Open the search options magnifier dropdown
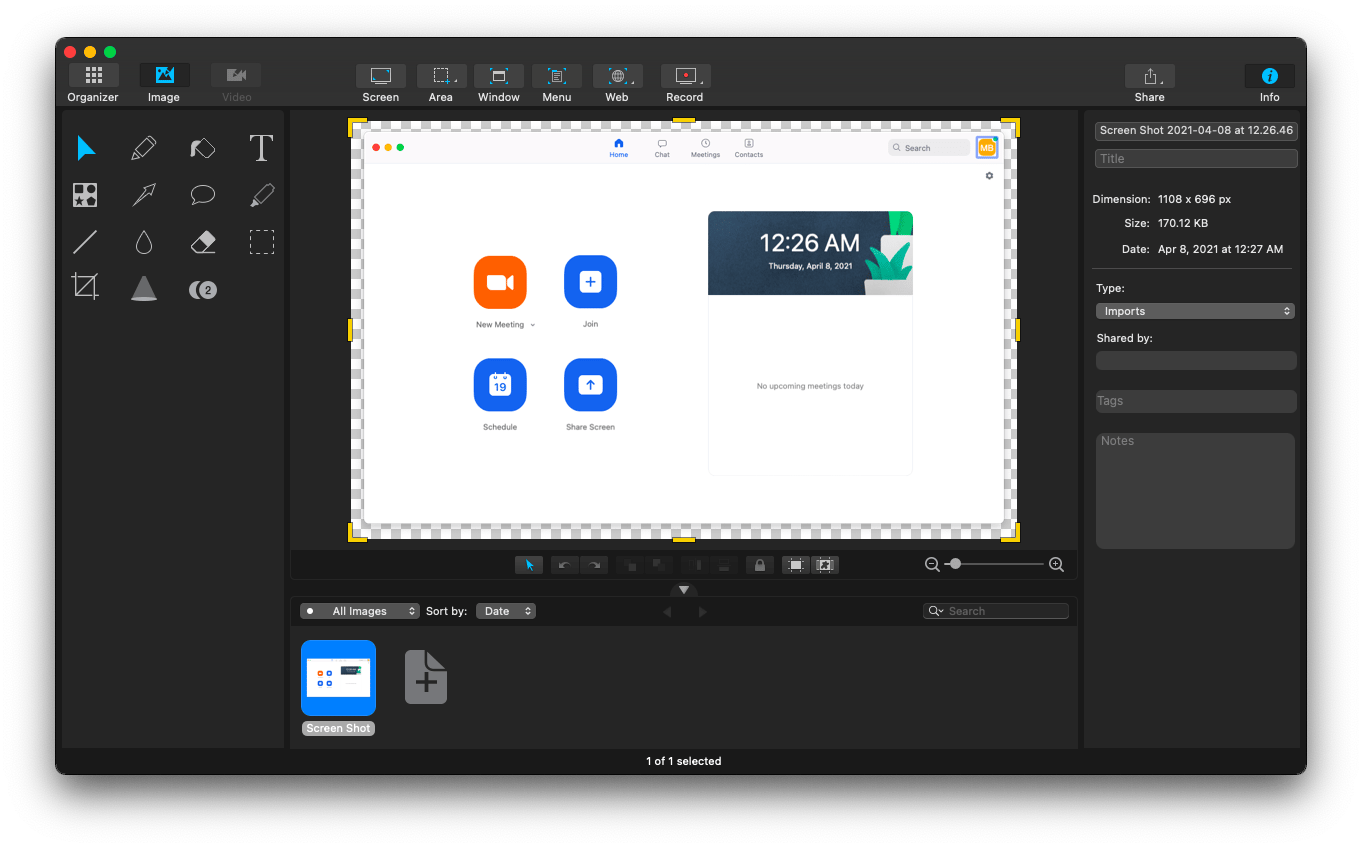This screenshot has height=848, width=1362. (937, 611)
